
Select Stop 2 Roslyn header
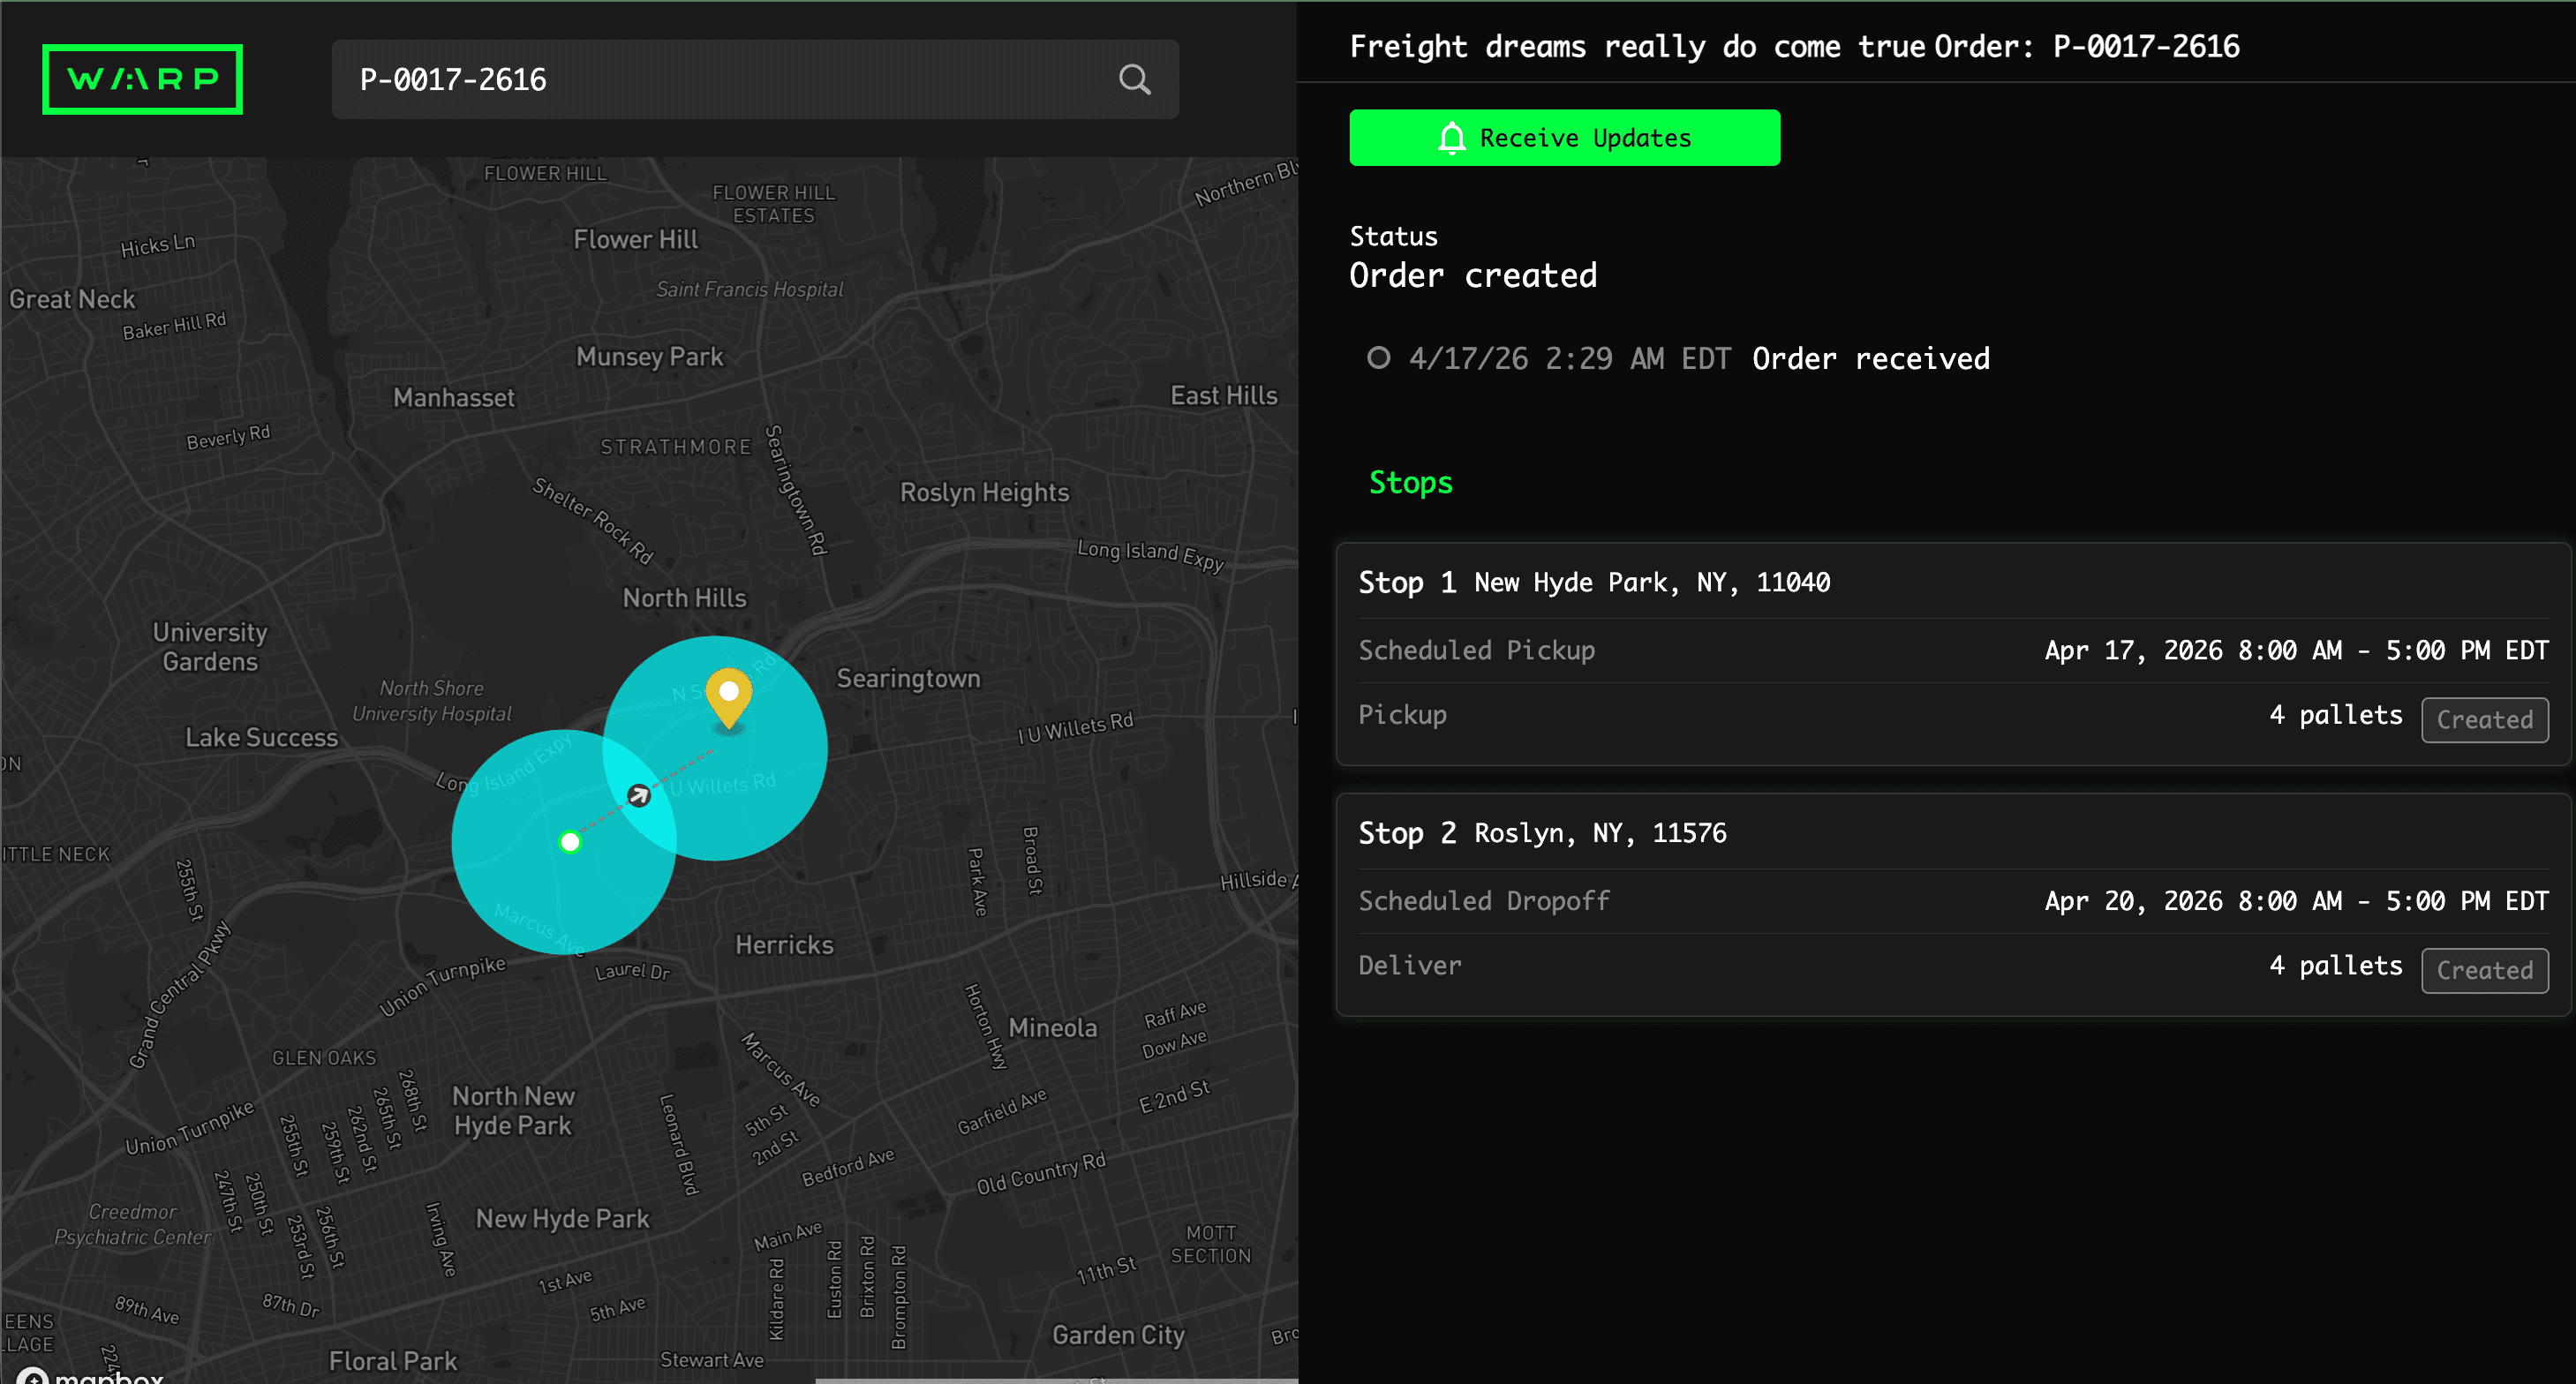1542,833
